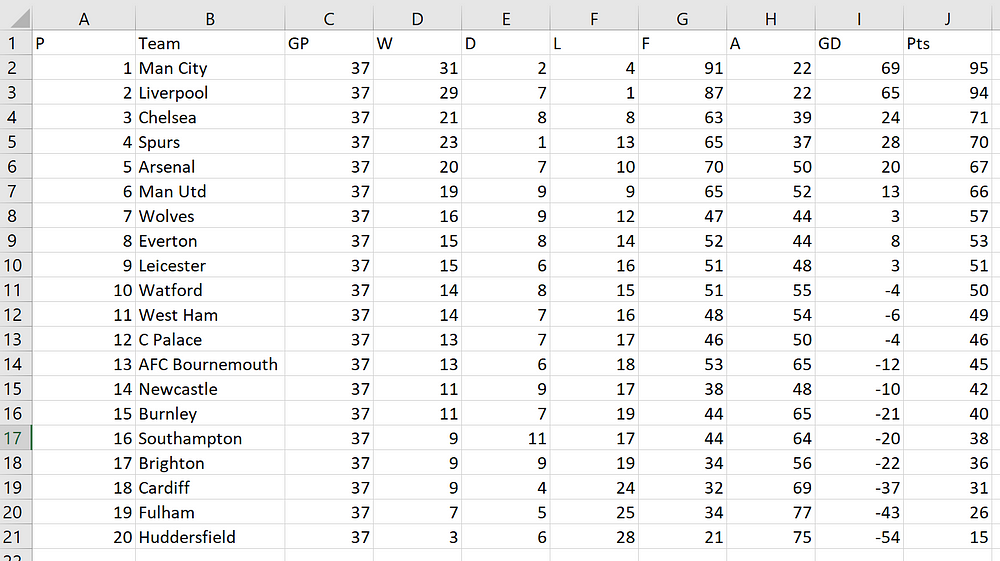
Task: Click the Select All corner triangle
Action: pos(19,18)
